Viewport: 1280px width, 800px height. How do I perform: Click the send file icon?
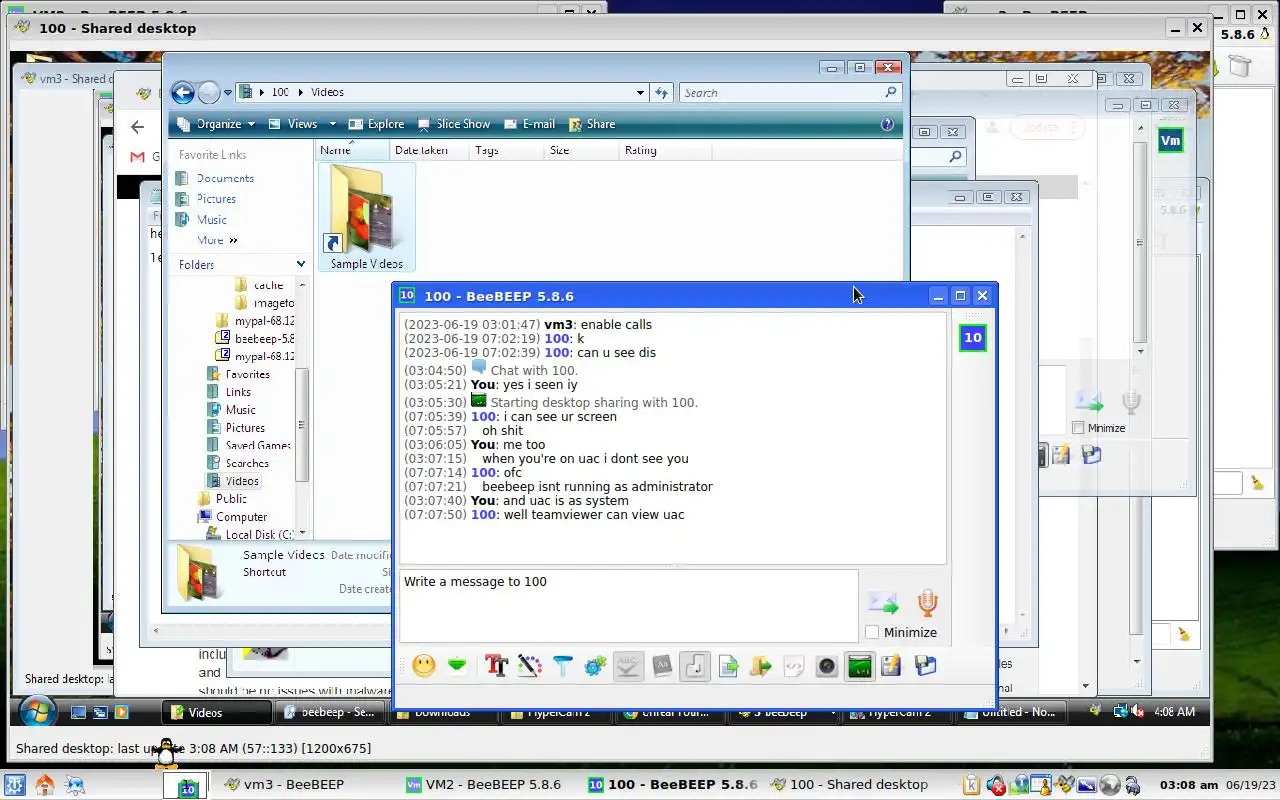point(728,665)
